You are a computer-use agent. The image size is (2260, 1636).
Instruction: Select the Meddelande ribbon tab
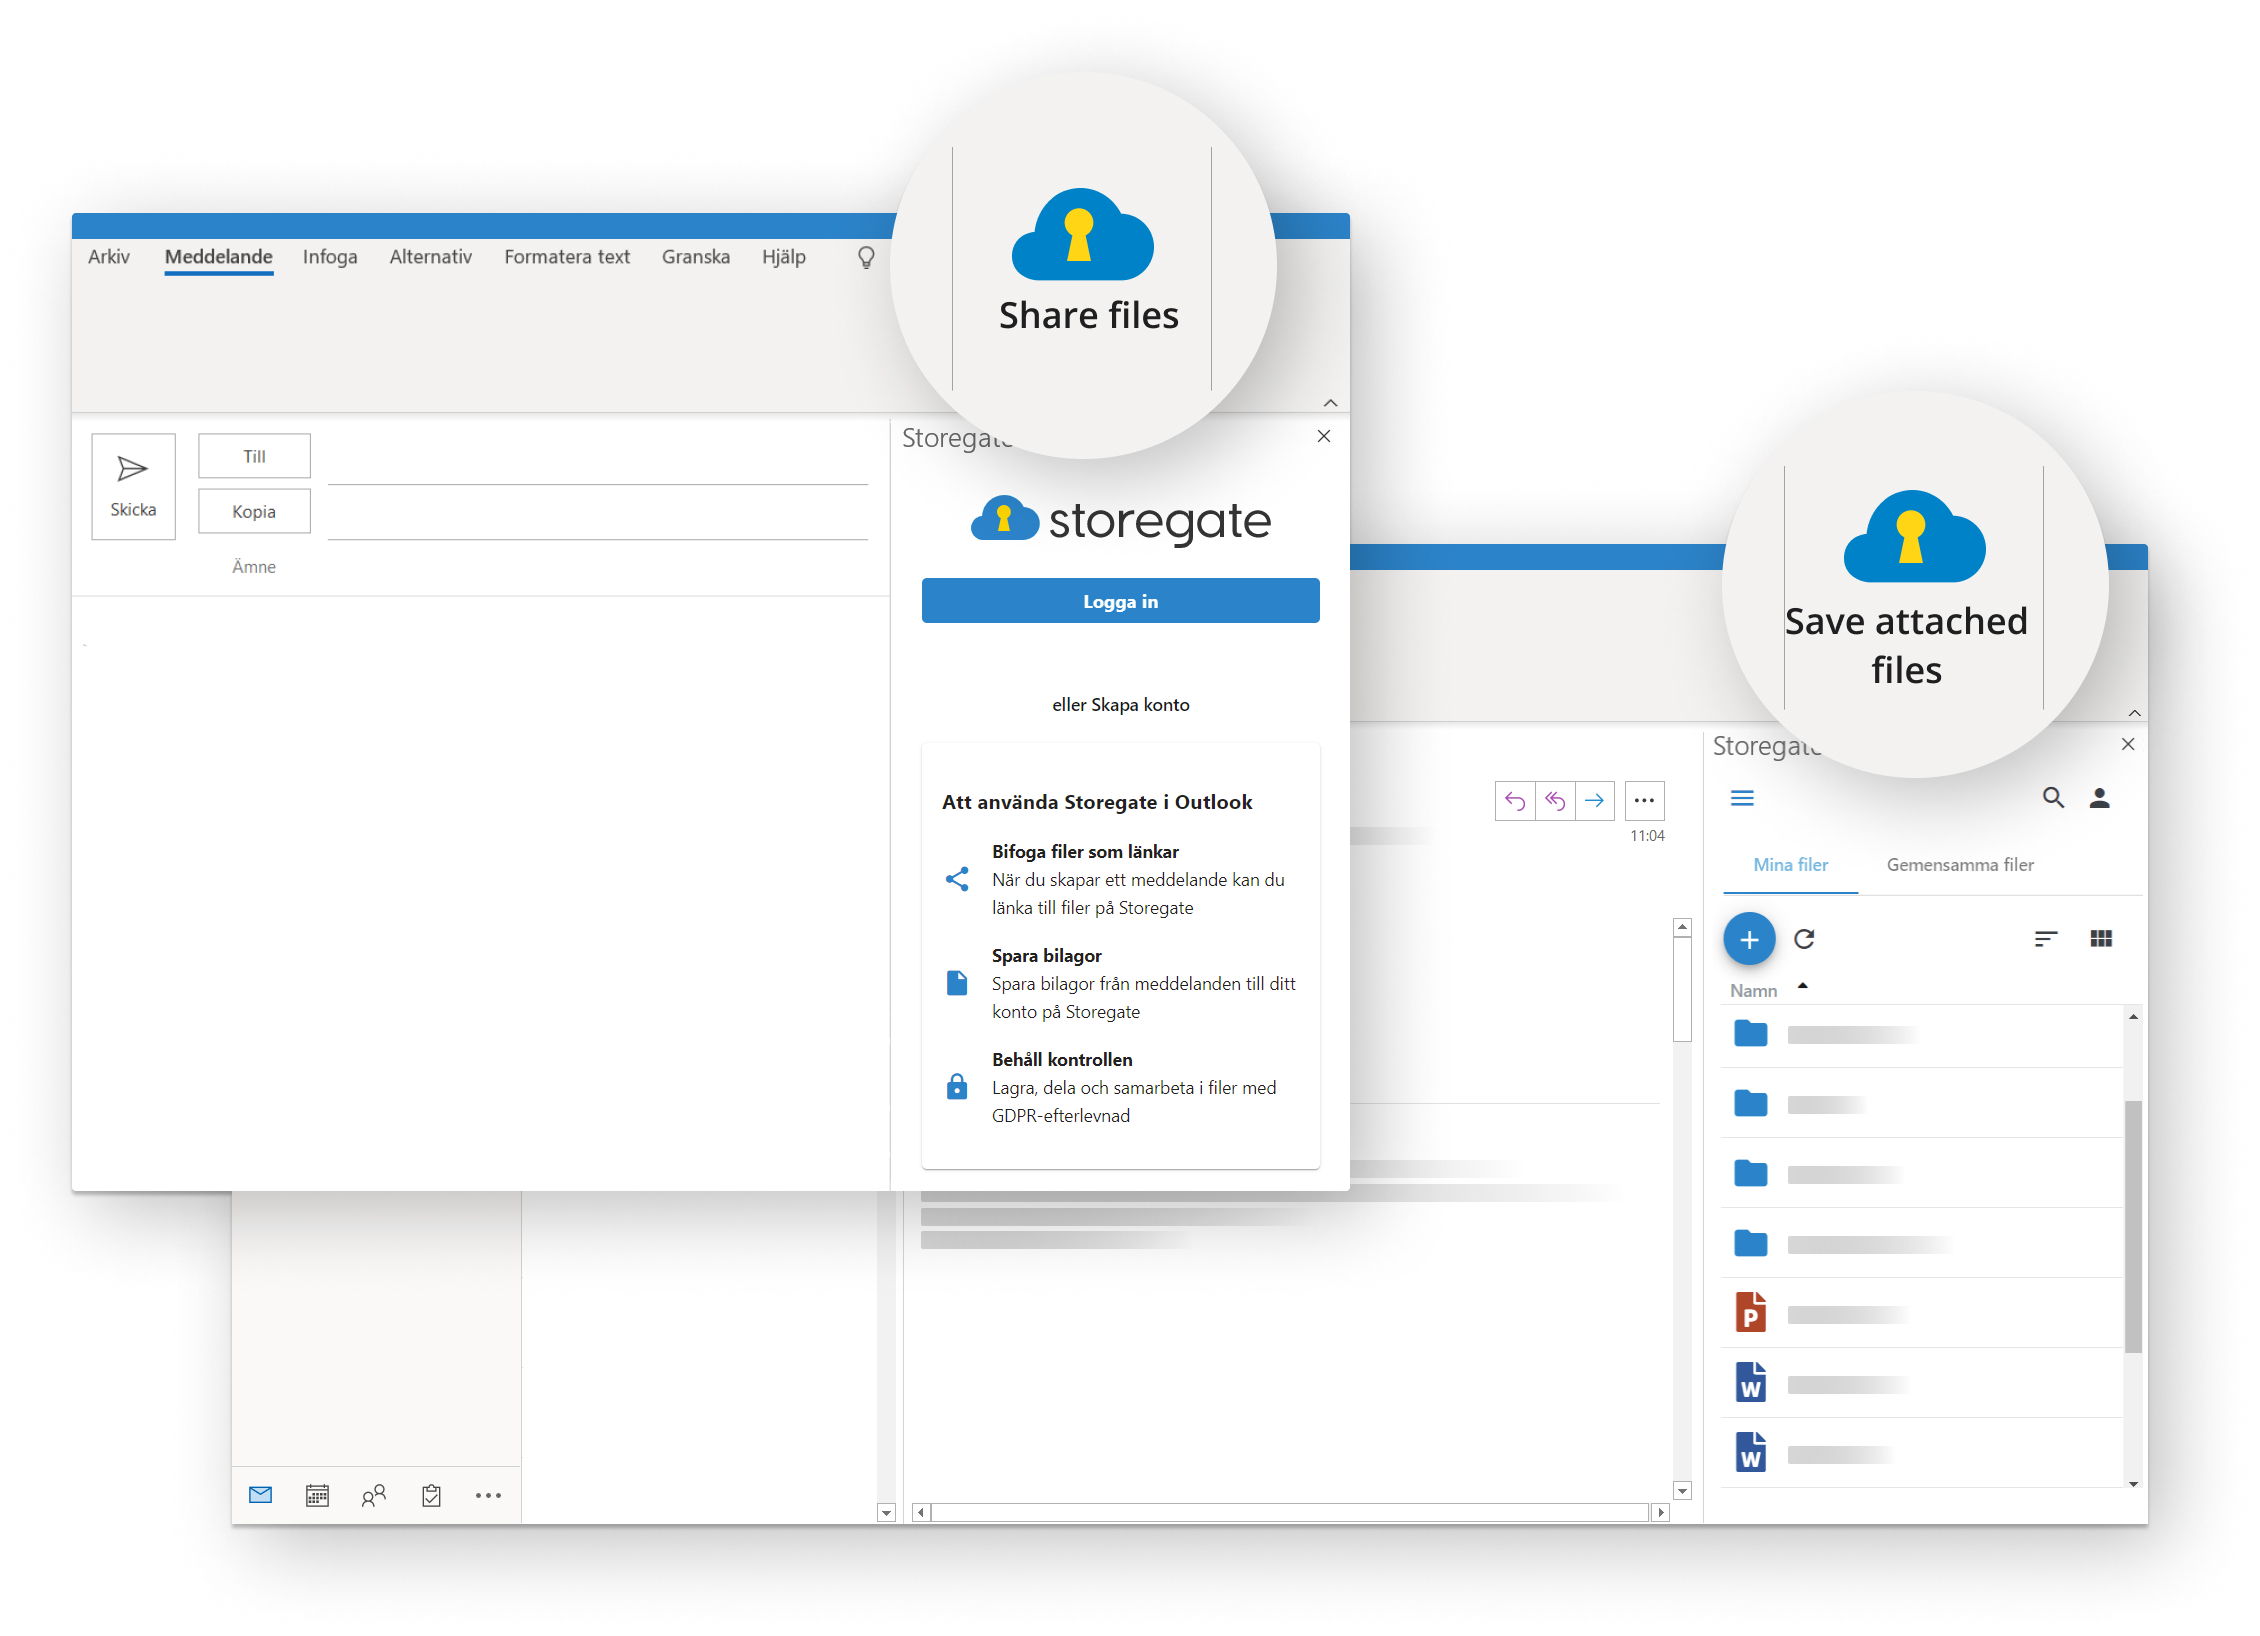(219, 257)
